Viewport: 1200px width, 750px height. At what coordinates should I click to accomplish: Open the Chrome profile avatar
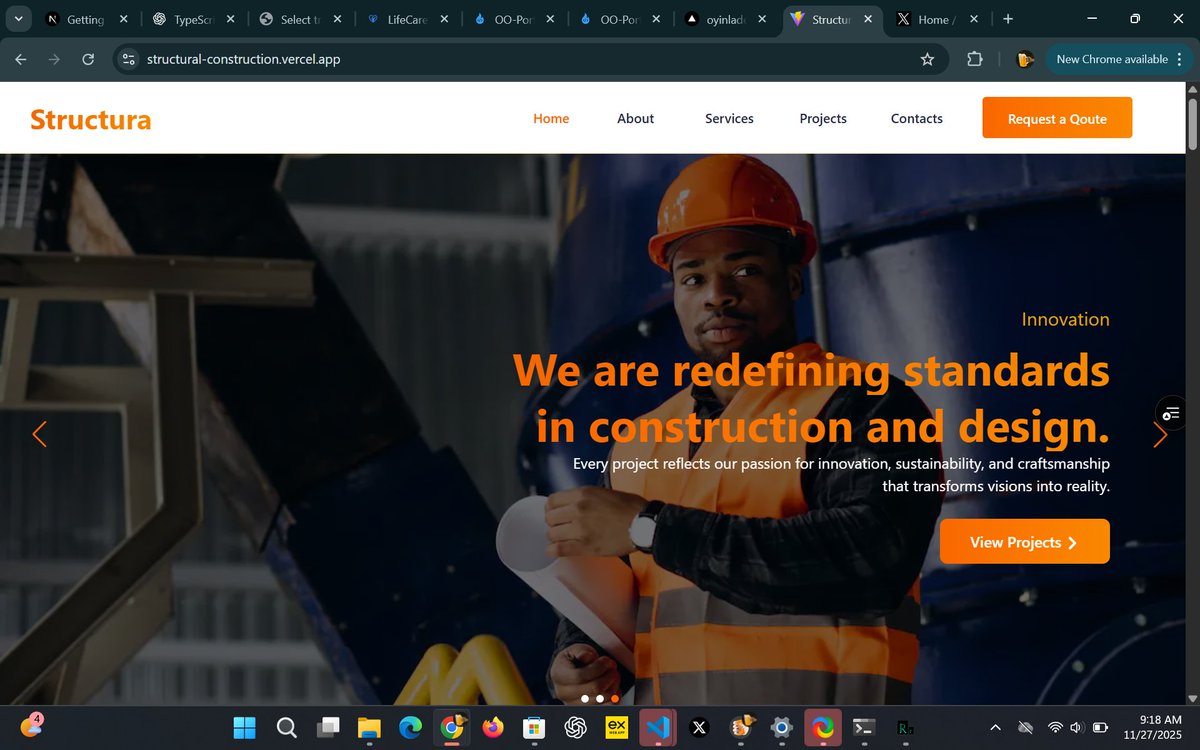click(1025, 59)
